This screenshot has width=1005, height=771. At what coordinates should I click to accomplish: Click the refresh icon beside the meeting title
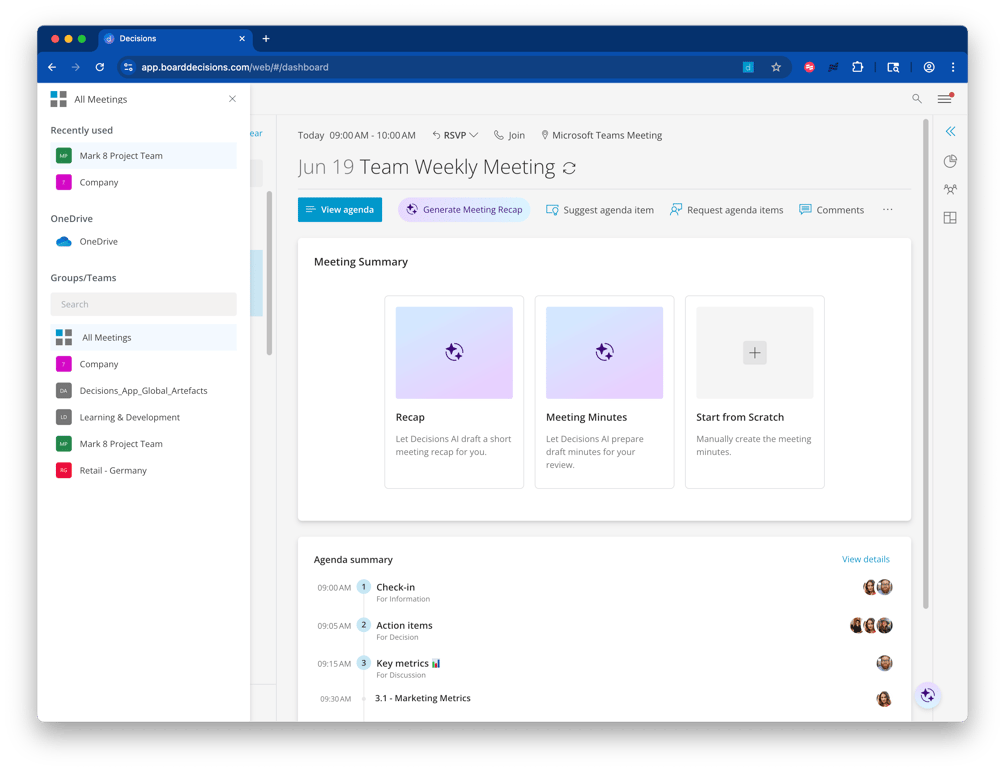point(569,167)
